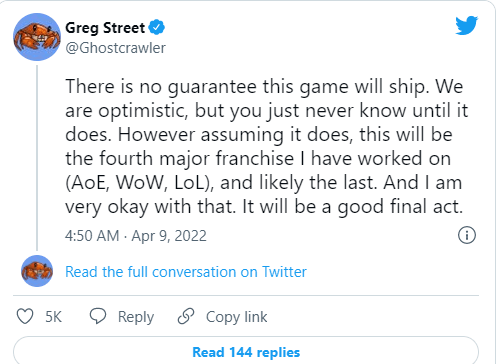Click the circled info icon beside timestamp
Screen dimensions: 496x364
pos(467,235)
